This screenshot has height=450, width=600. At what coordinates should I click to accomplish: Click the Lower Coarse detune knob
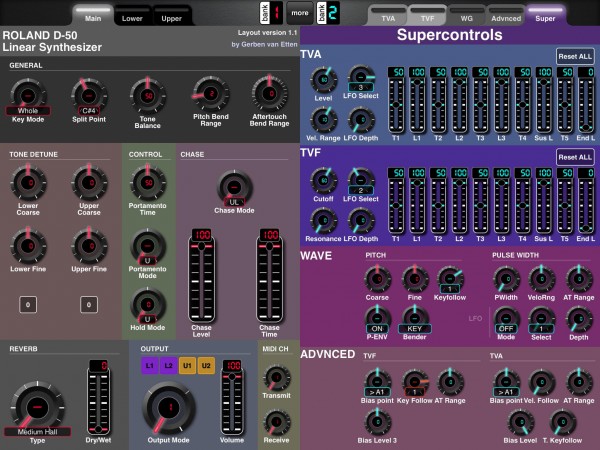pyautogui.click(x=28, y=183)
